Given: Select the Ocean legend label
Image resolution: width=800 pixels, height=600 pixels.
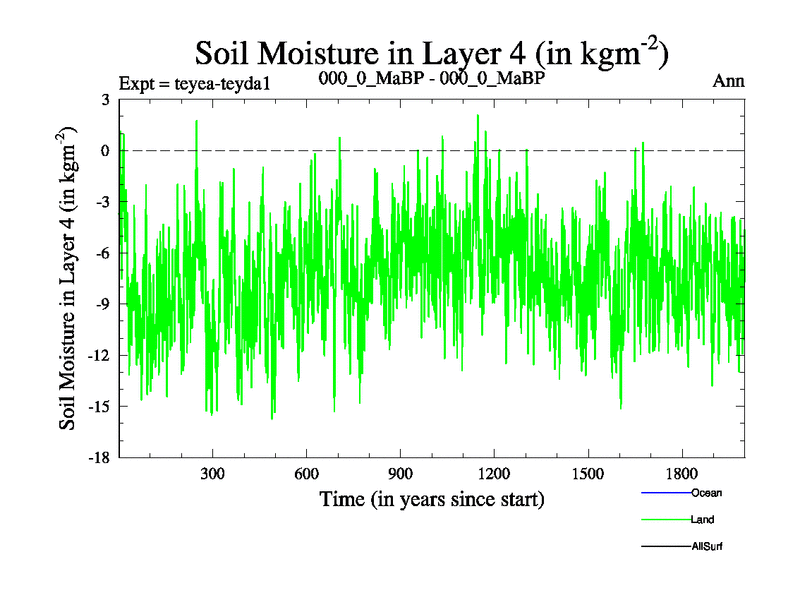Looking at the screenshot, I should click(x=706, y=492).
